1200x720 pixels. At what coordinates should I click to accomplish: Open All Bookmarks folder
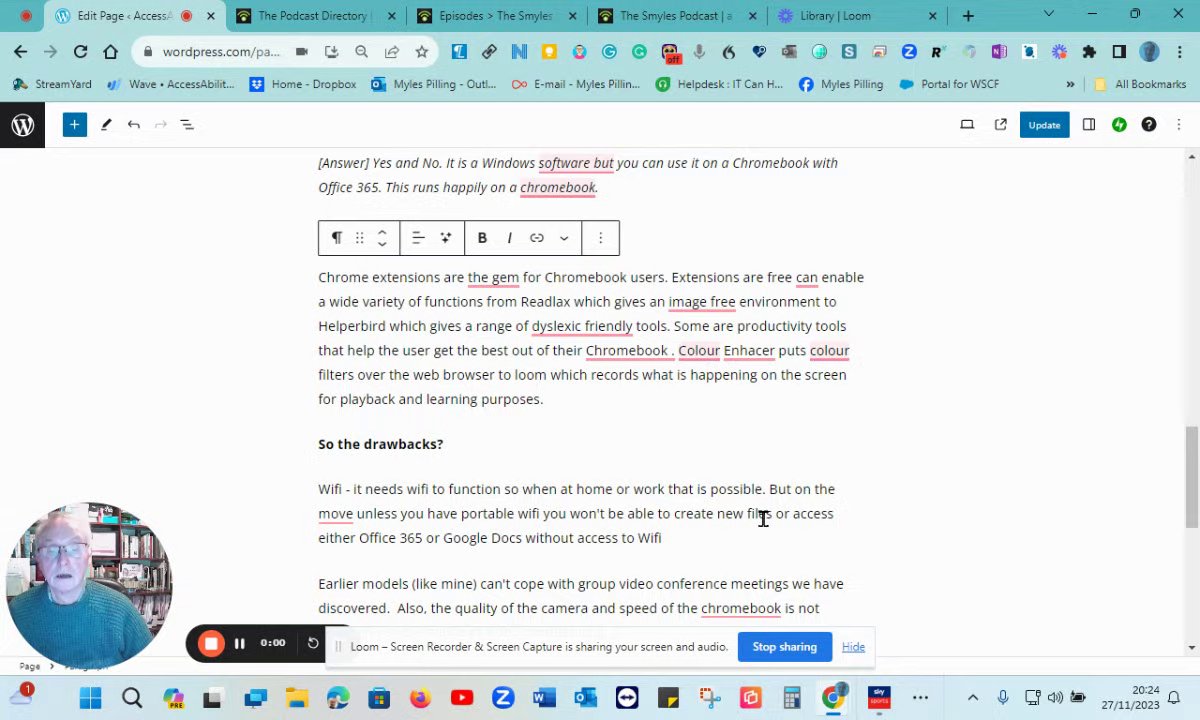pyautogui.click(x=1140, y=85)
